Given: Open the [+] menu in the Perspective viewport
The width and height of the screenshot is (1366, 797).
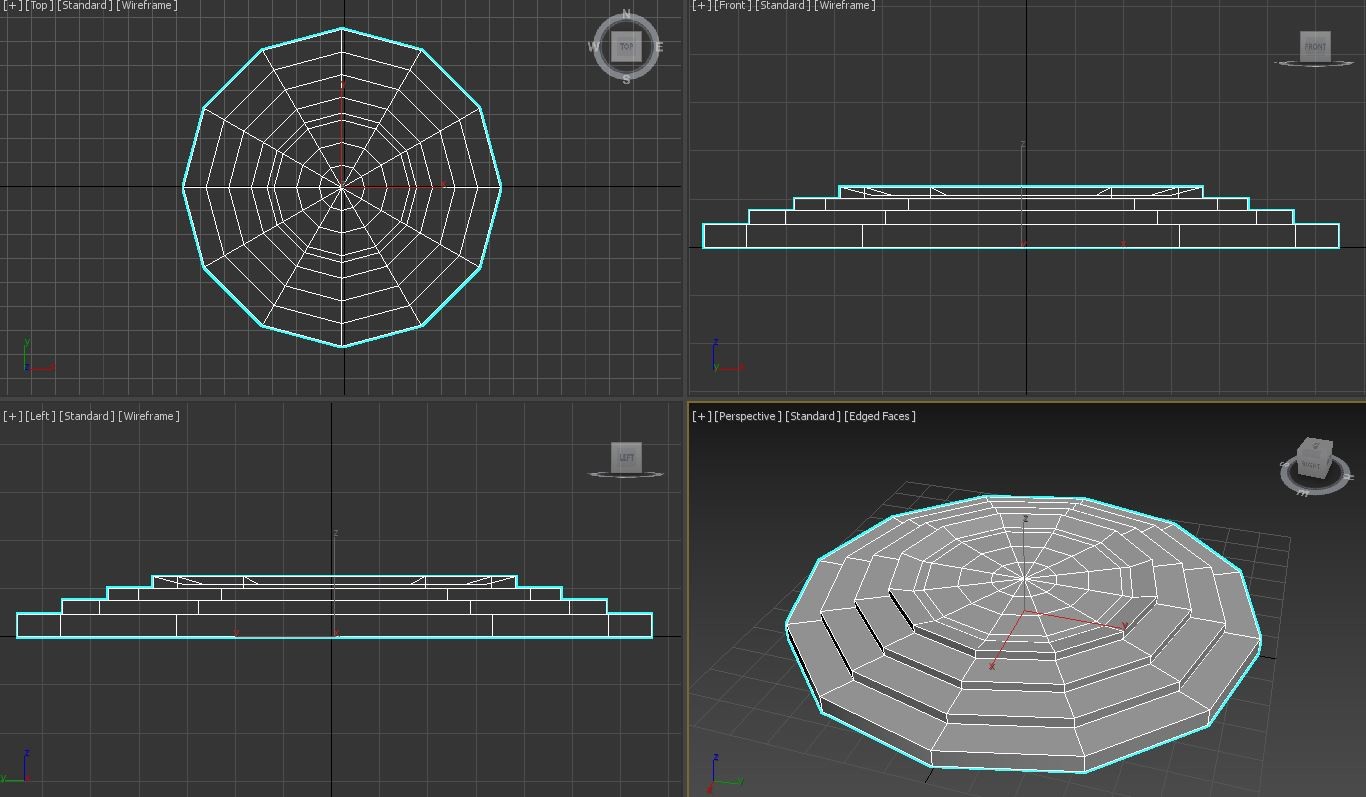Looking at the screenshot, I should (701, 416).
